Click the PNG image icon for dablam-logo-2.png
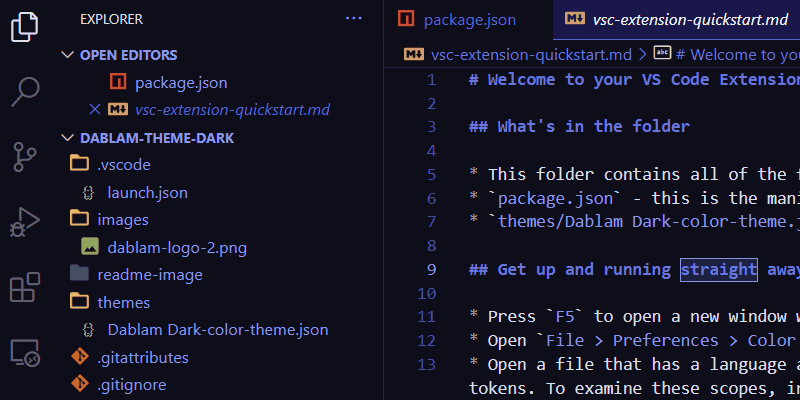800x400 pixels. coord(90,247)
